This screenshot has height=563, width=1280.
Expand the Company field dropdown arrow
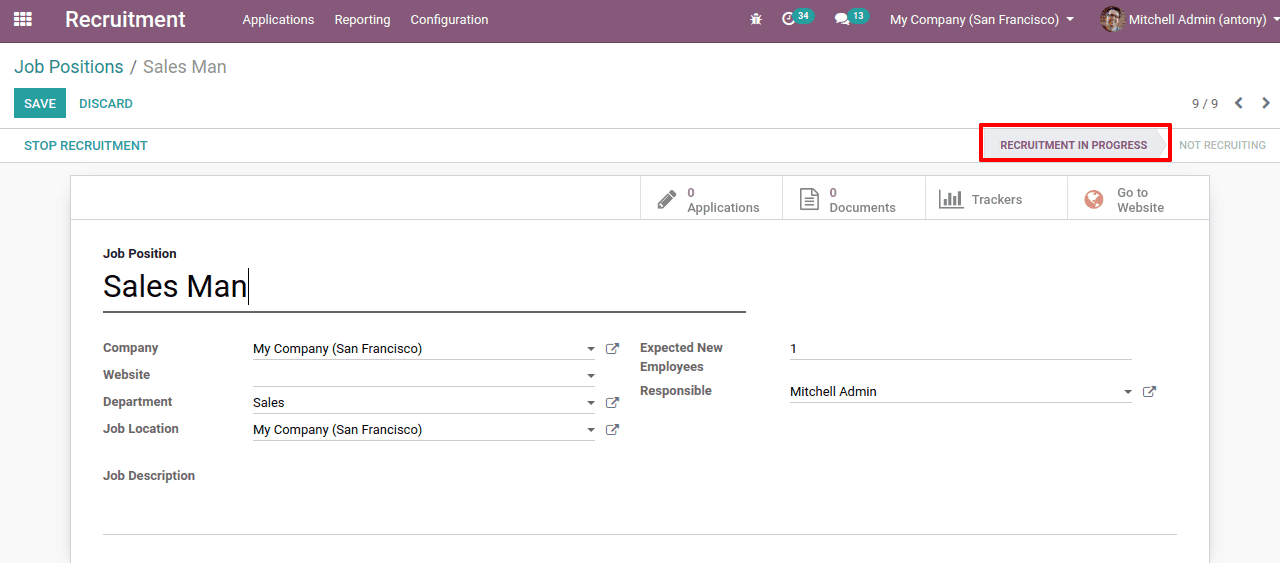point(591,350)
